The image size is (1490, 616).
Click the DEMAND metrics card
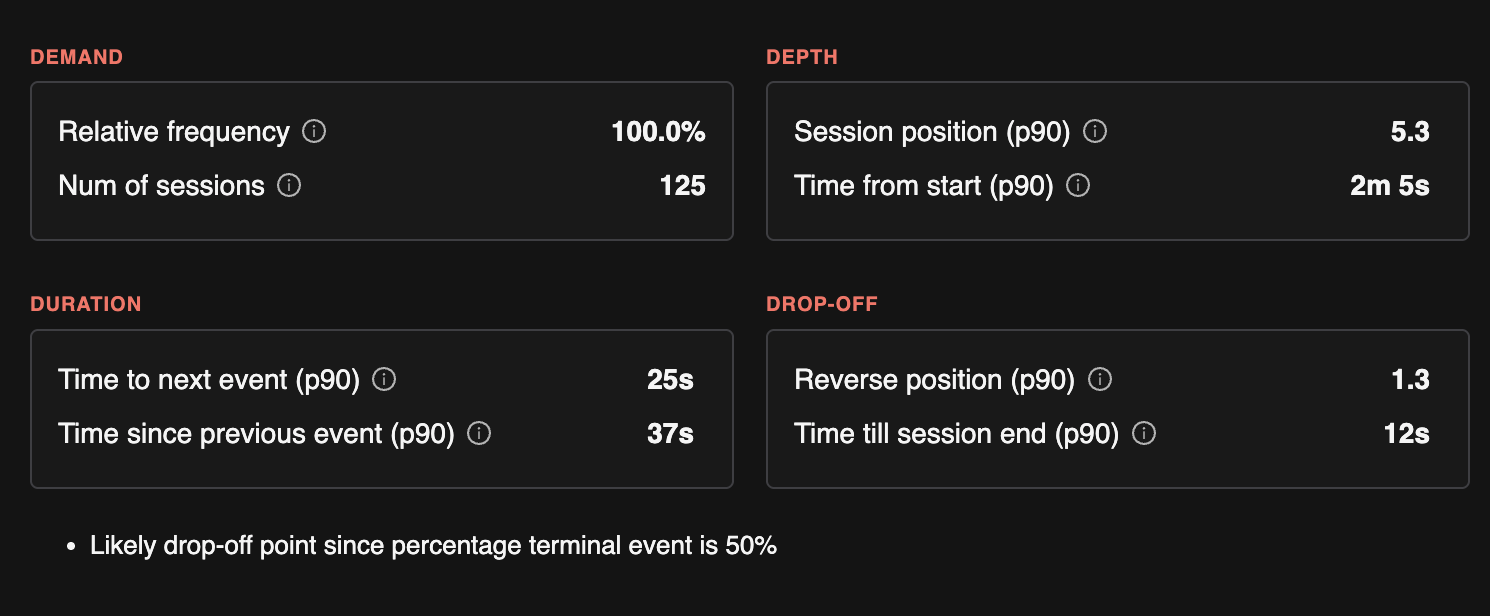pos(382,160)
